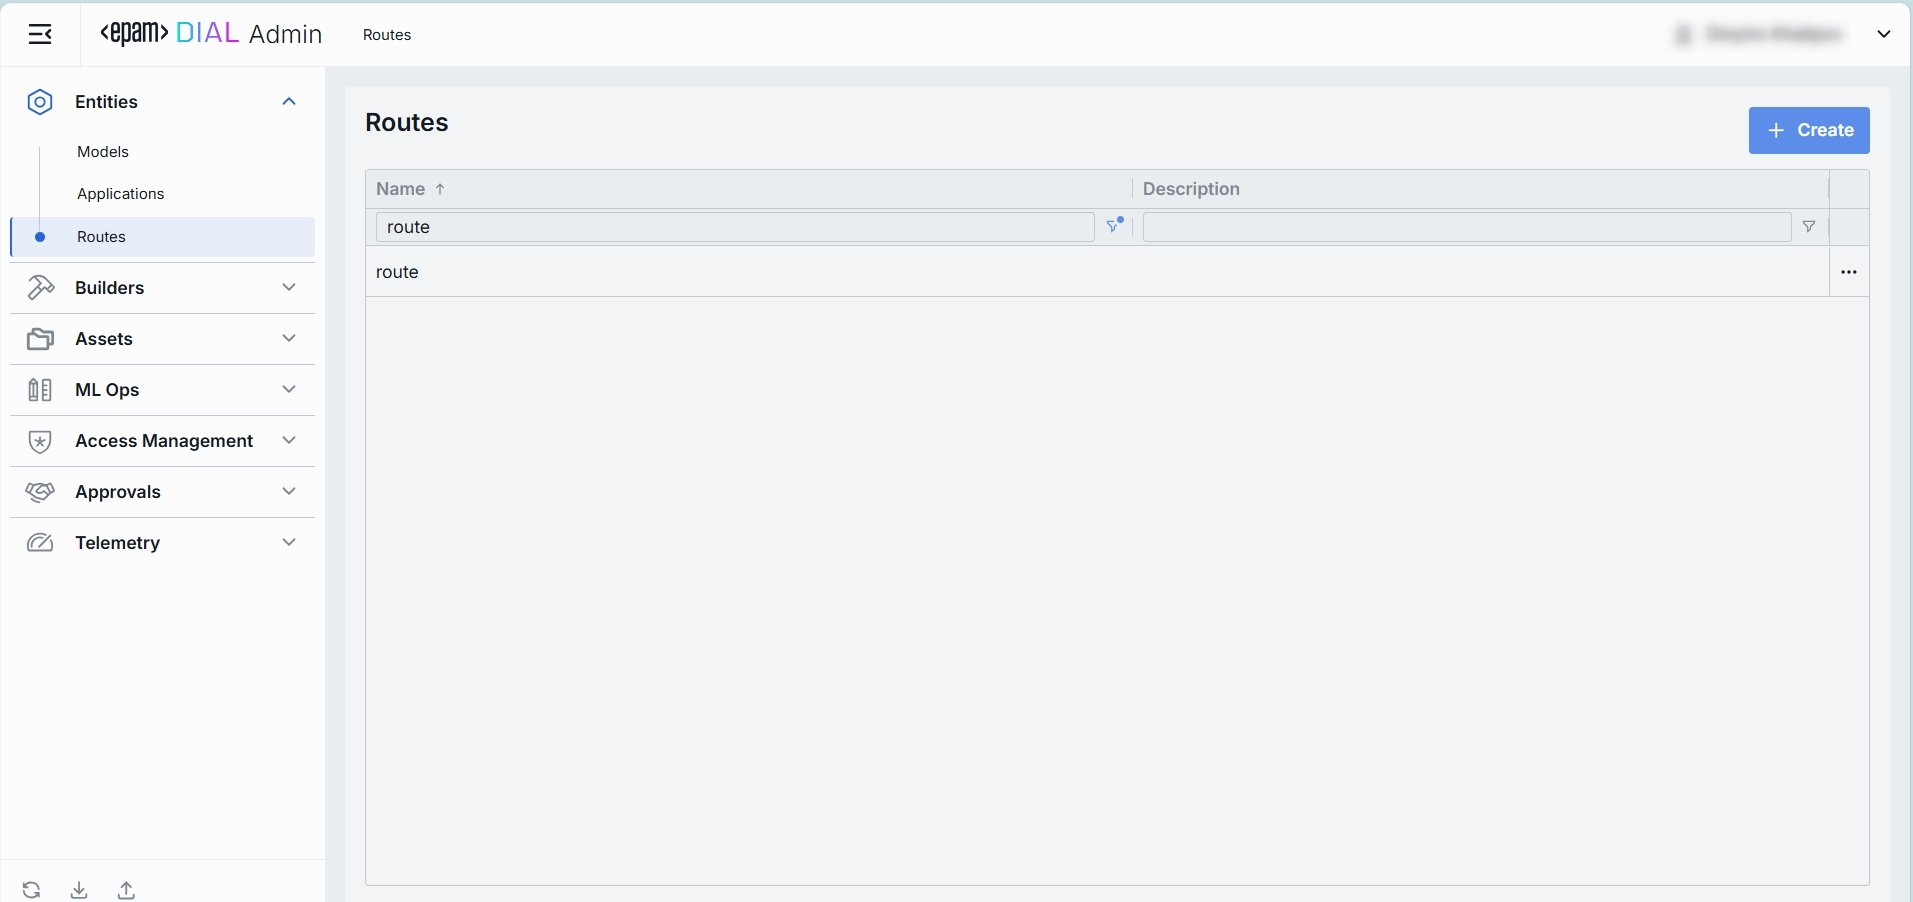Open Applications in the sidebar
The width and height of the screenshot is (1913, 902).
(x=121, y=194)
